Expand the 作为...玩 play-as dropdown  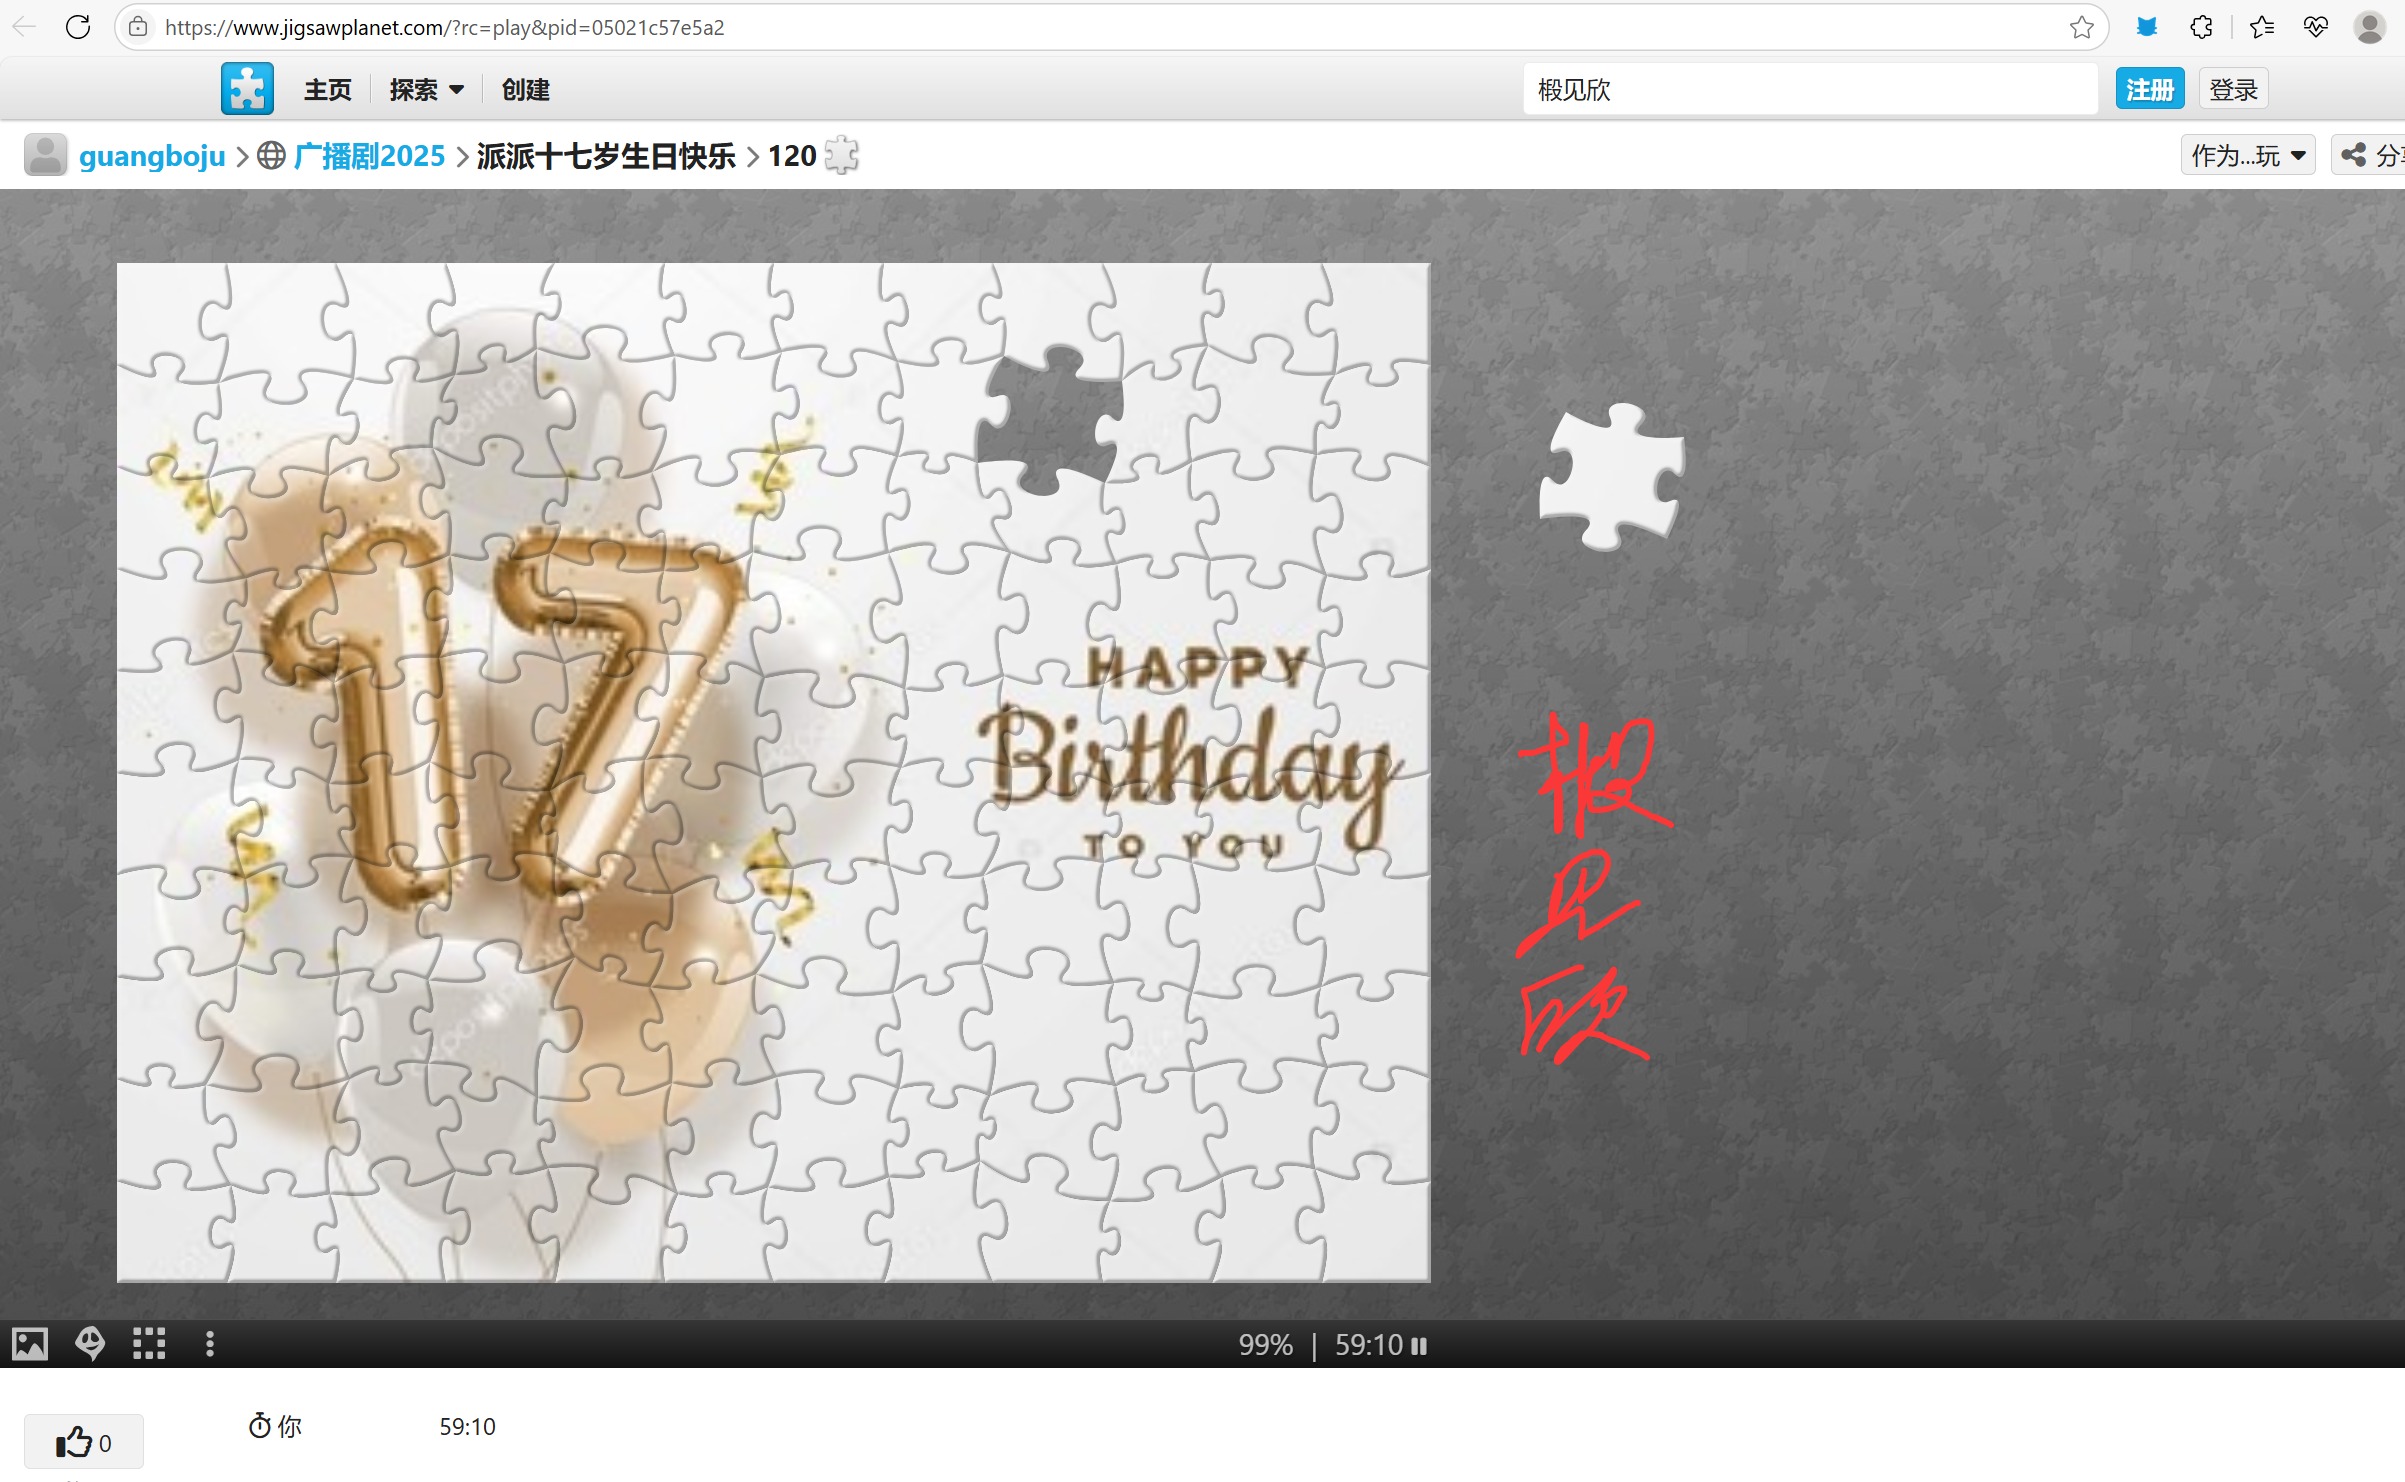click(2248, 155)
